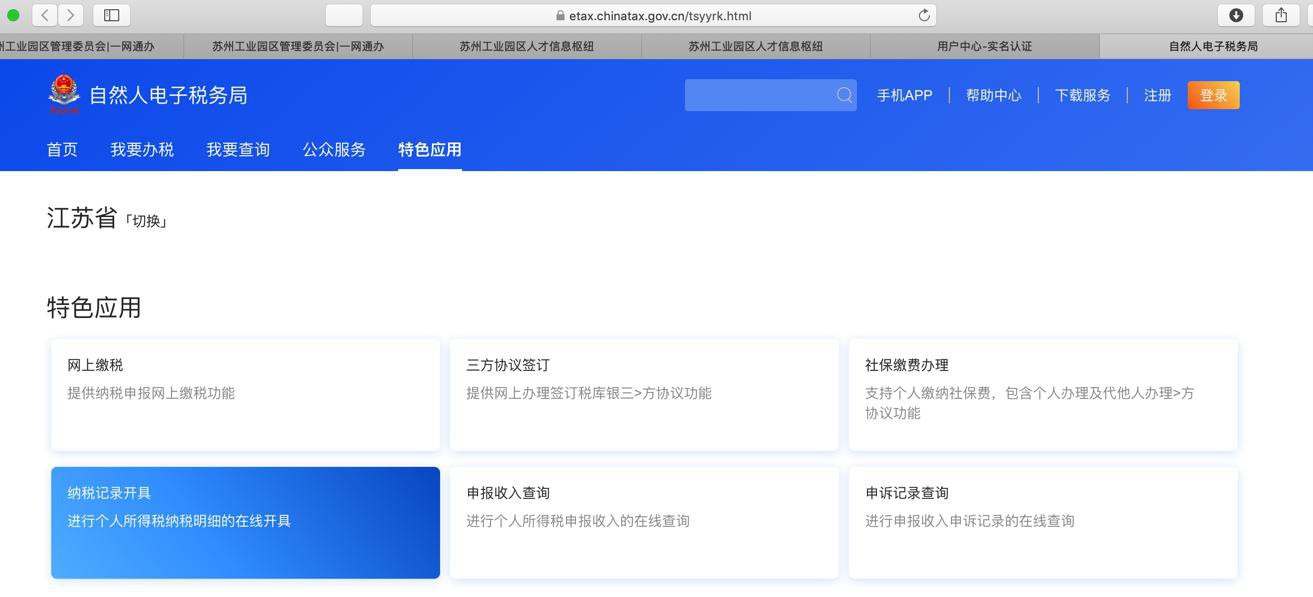Click the 特色应用 section heading
This screenshot has width=1313, height=597.
click(94, 307)
